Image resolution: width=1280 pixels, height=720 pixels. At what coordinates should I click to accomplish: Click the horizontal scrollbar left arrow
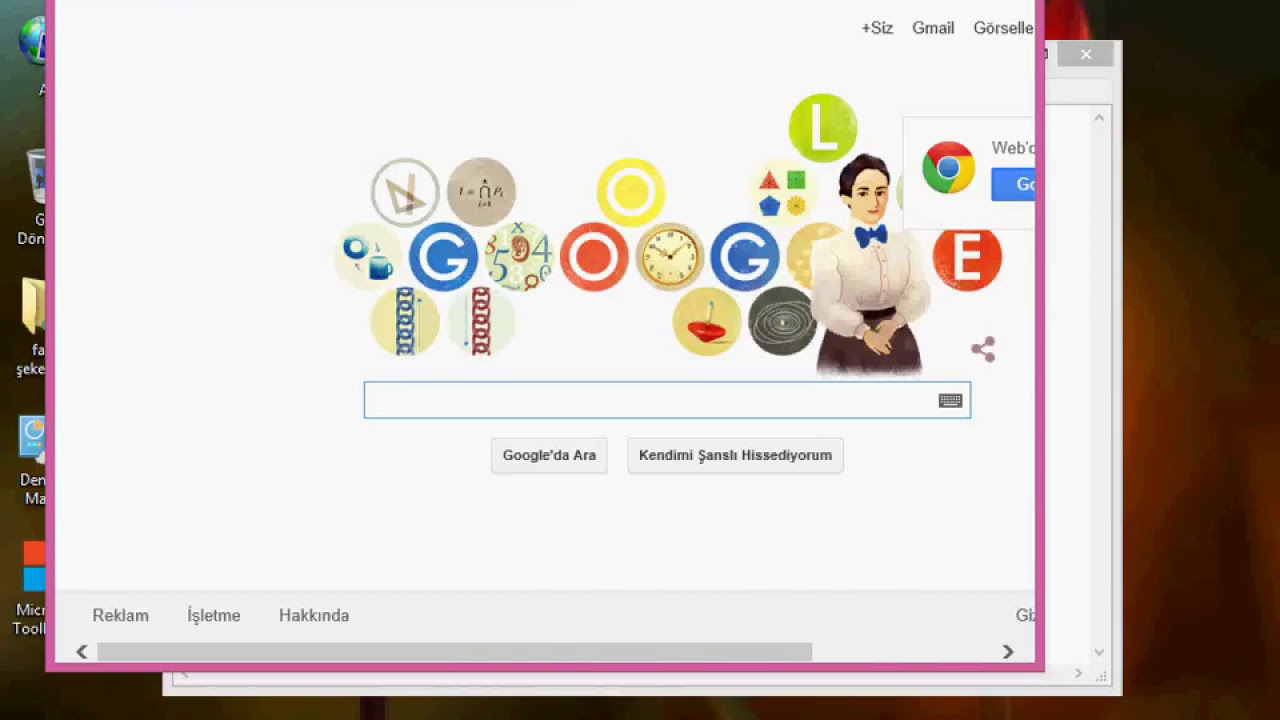[82, 652]
